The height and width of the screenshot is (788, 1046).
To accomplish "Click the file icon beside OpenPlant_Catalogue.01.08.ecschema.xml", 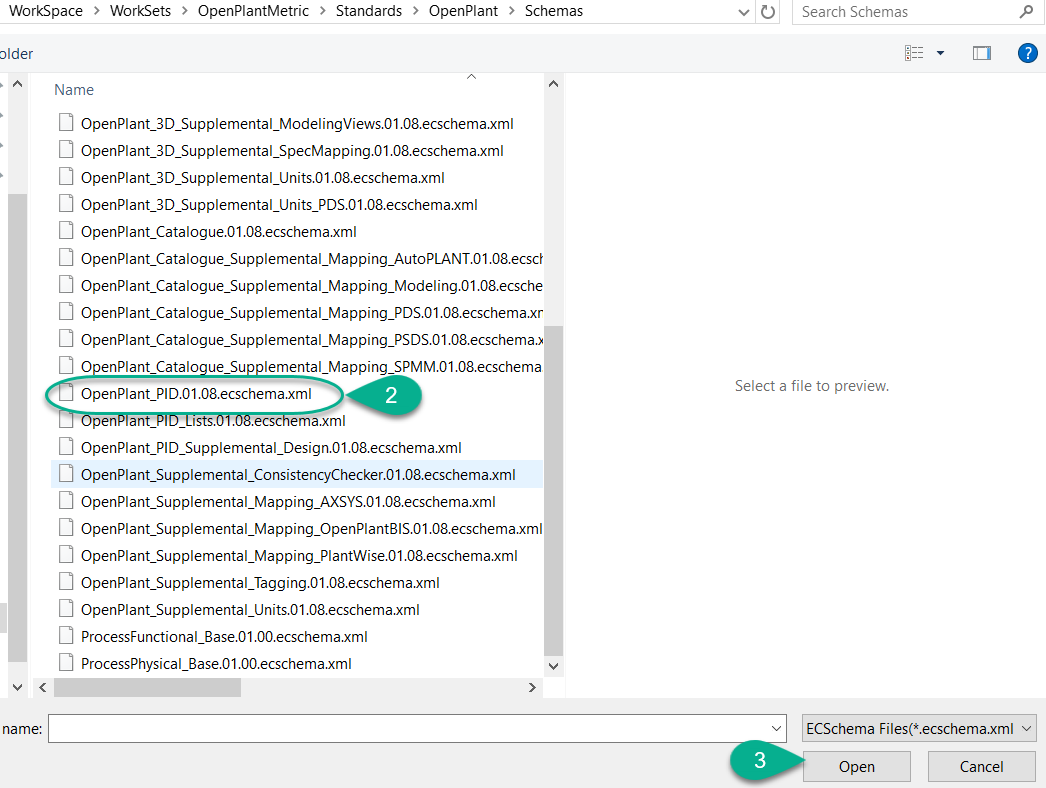I will (66, 231).
